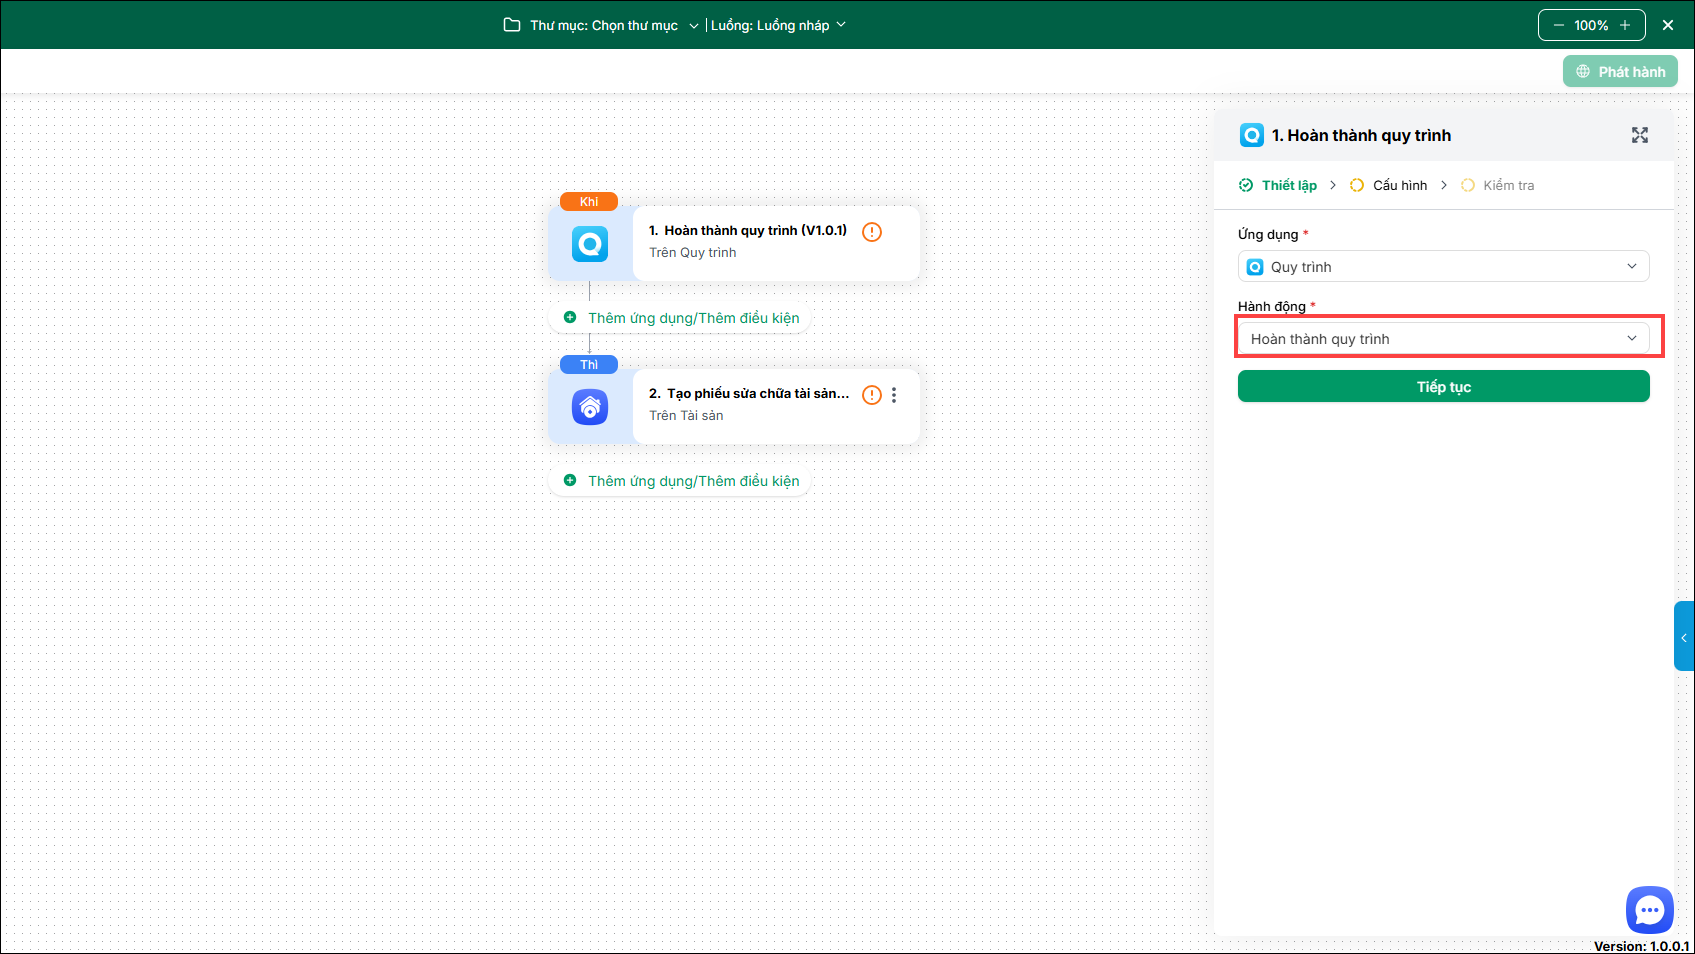Close the flow editor with X
Screen dimensions: 1695x954
[1668, 25]
